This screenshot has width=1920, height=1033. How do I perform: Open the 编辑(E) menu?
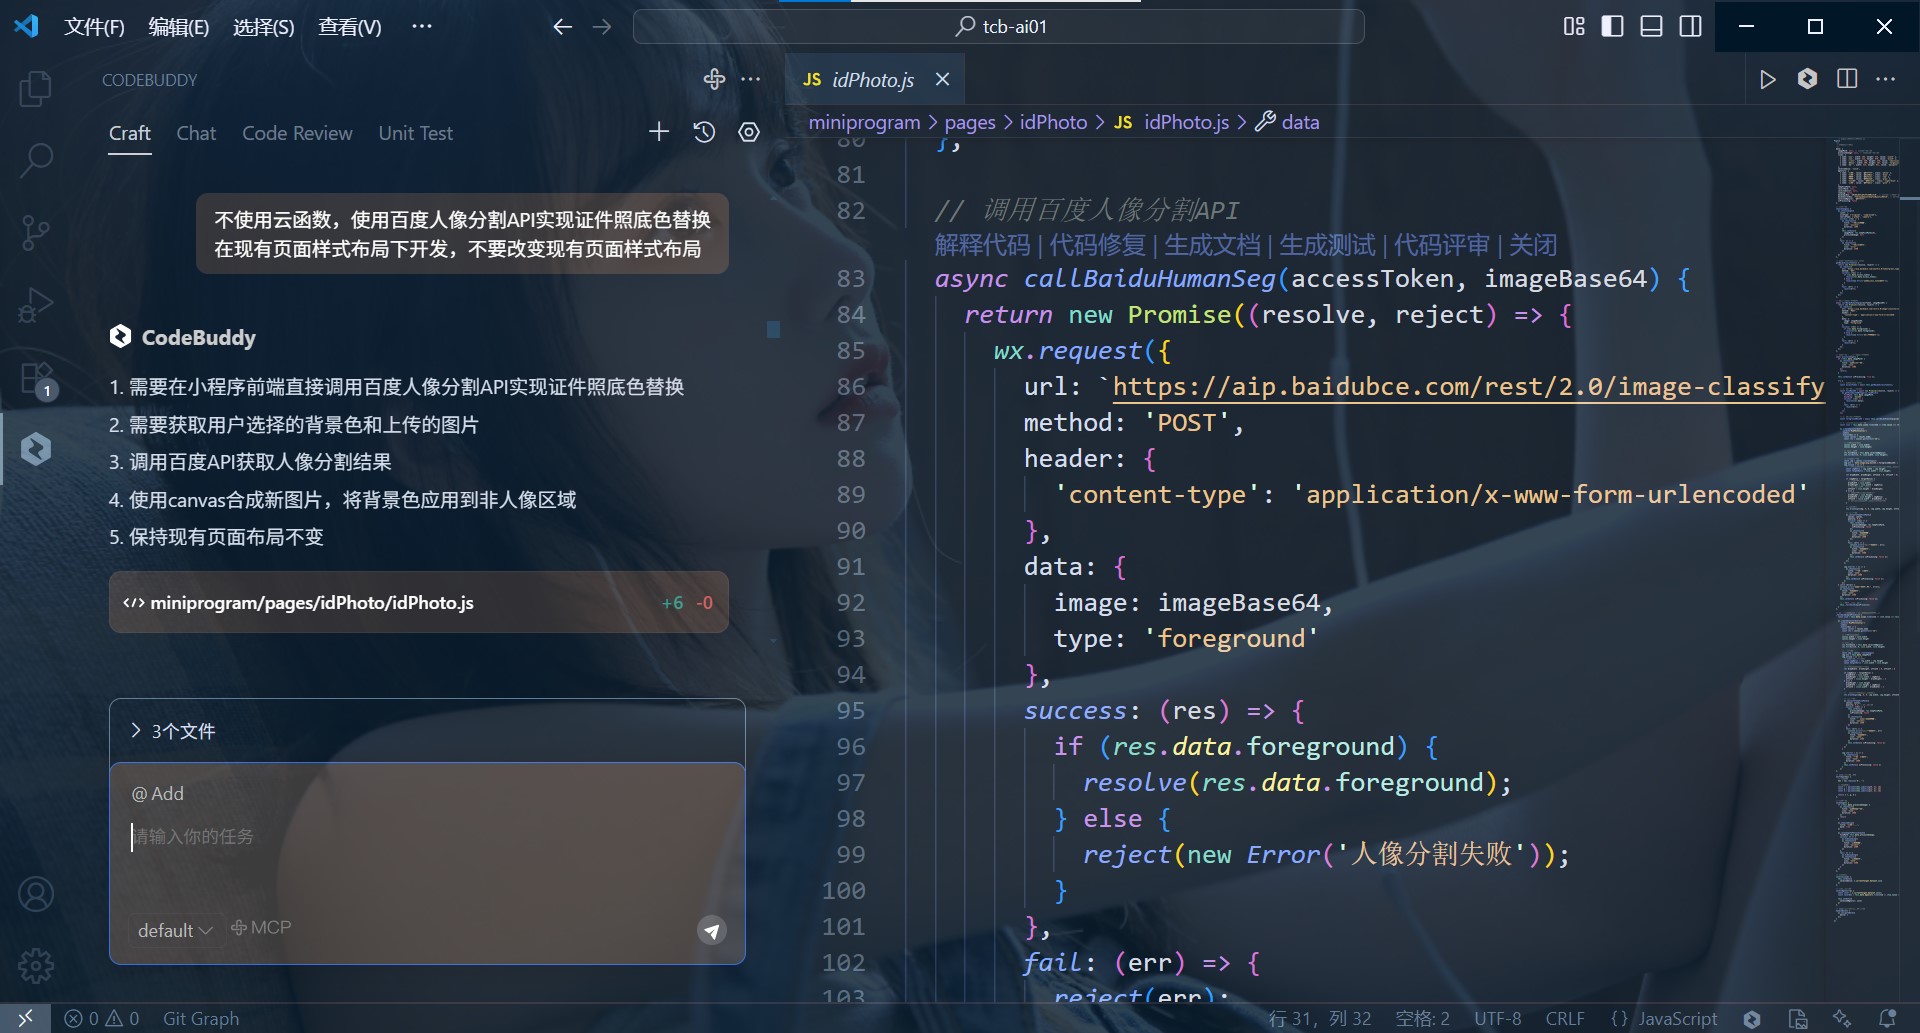tap(178, 27)
